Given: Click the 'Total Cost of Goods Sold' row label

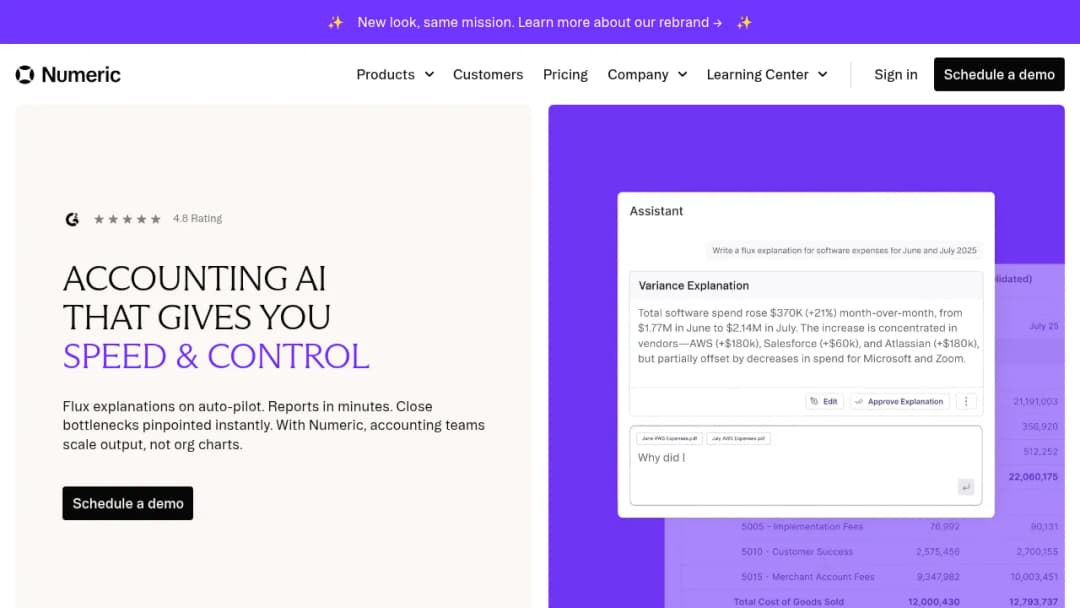Looking at the screenshot, I should (789, 602).
